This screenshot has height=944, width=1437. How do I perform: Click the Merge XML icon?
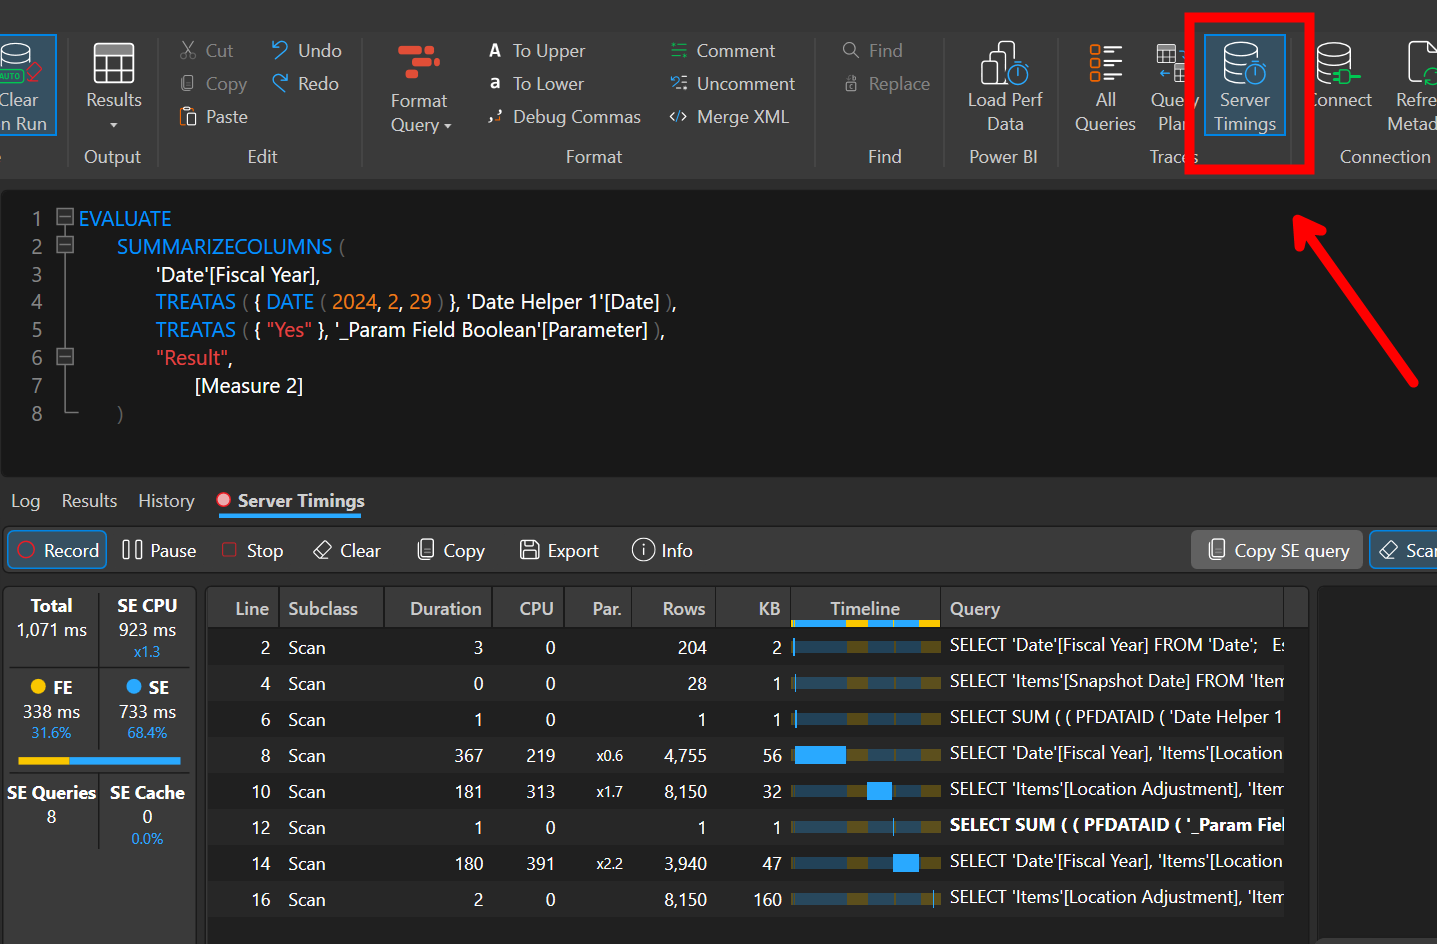[679, 117]
